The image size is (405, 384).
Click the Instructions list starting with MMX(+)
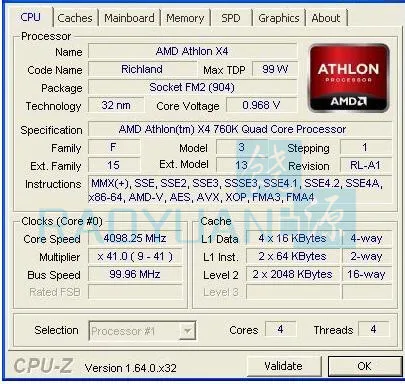click(240, 190)
